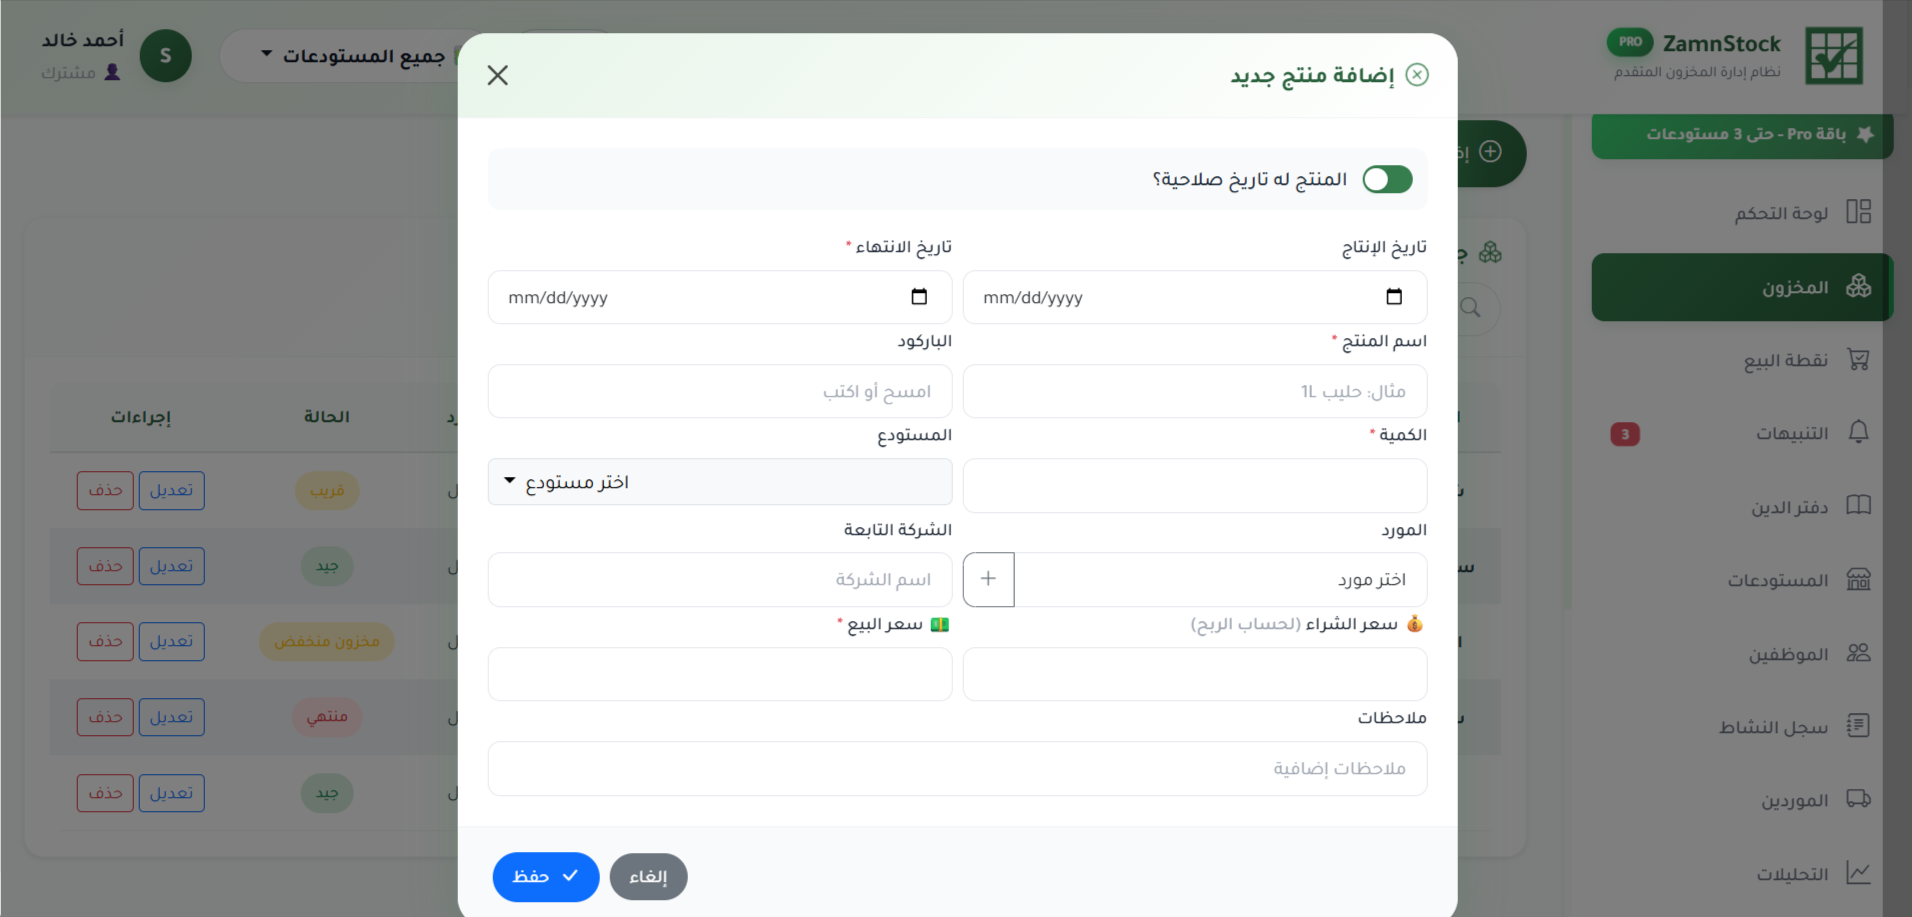
Task: Click the expiry date input field
Action: point(720,297)
